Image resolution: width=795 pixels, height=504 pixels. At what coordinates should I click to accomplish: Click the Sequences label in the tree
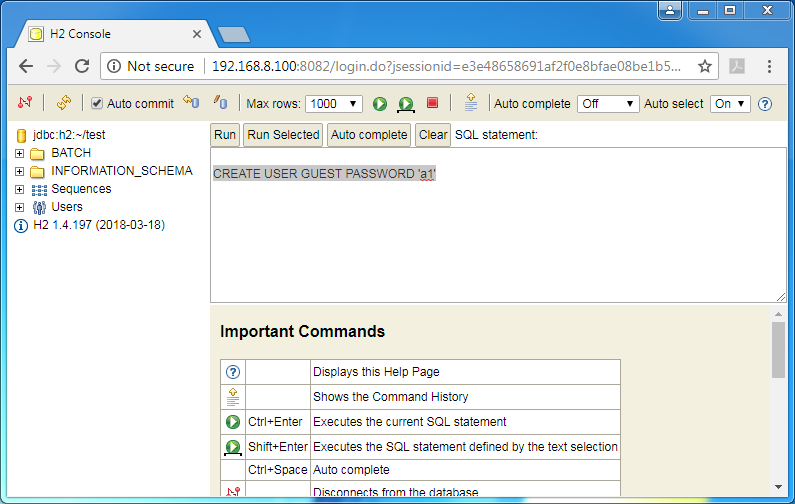point(81,189)
